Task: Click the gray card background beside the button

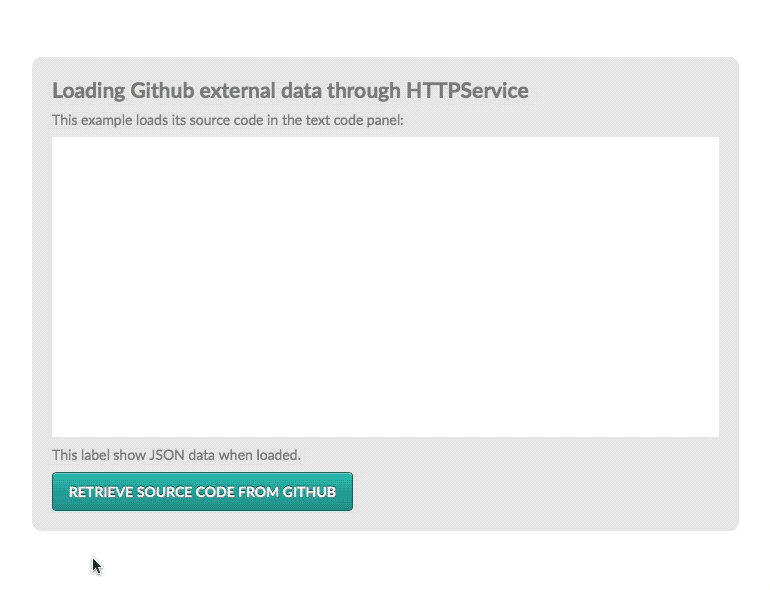Action: point(540,492)
